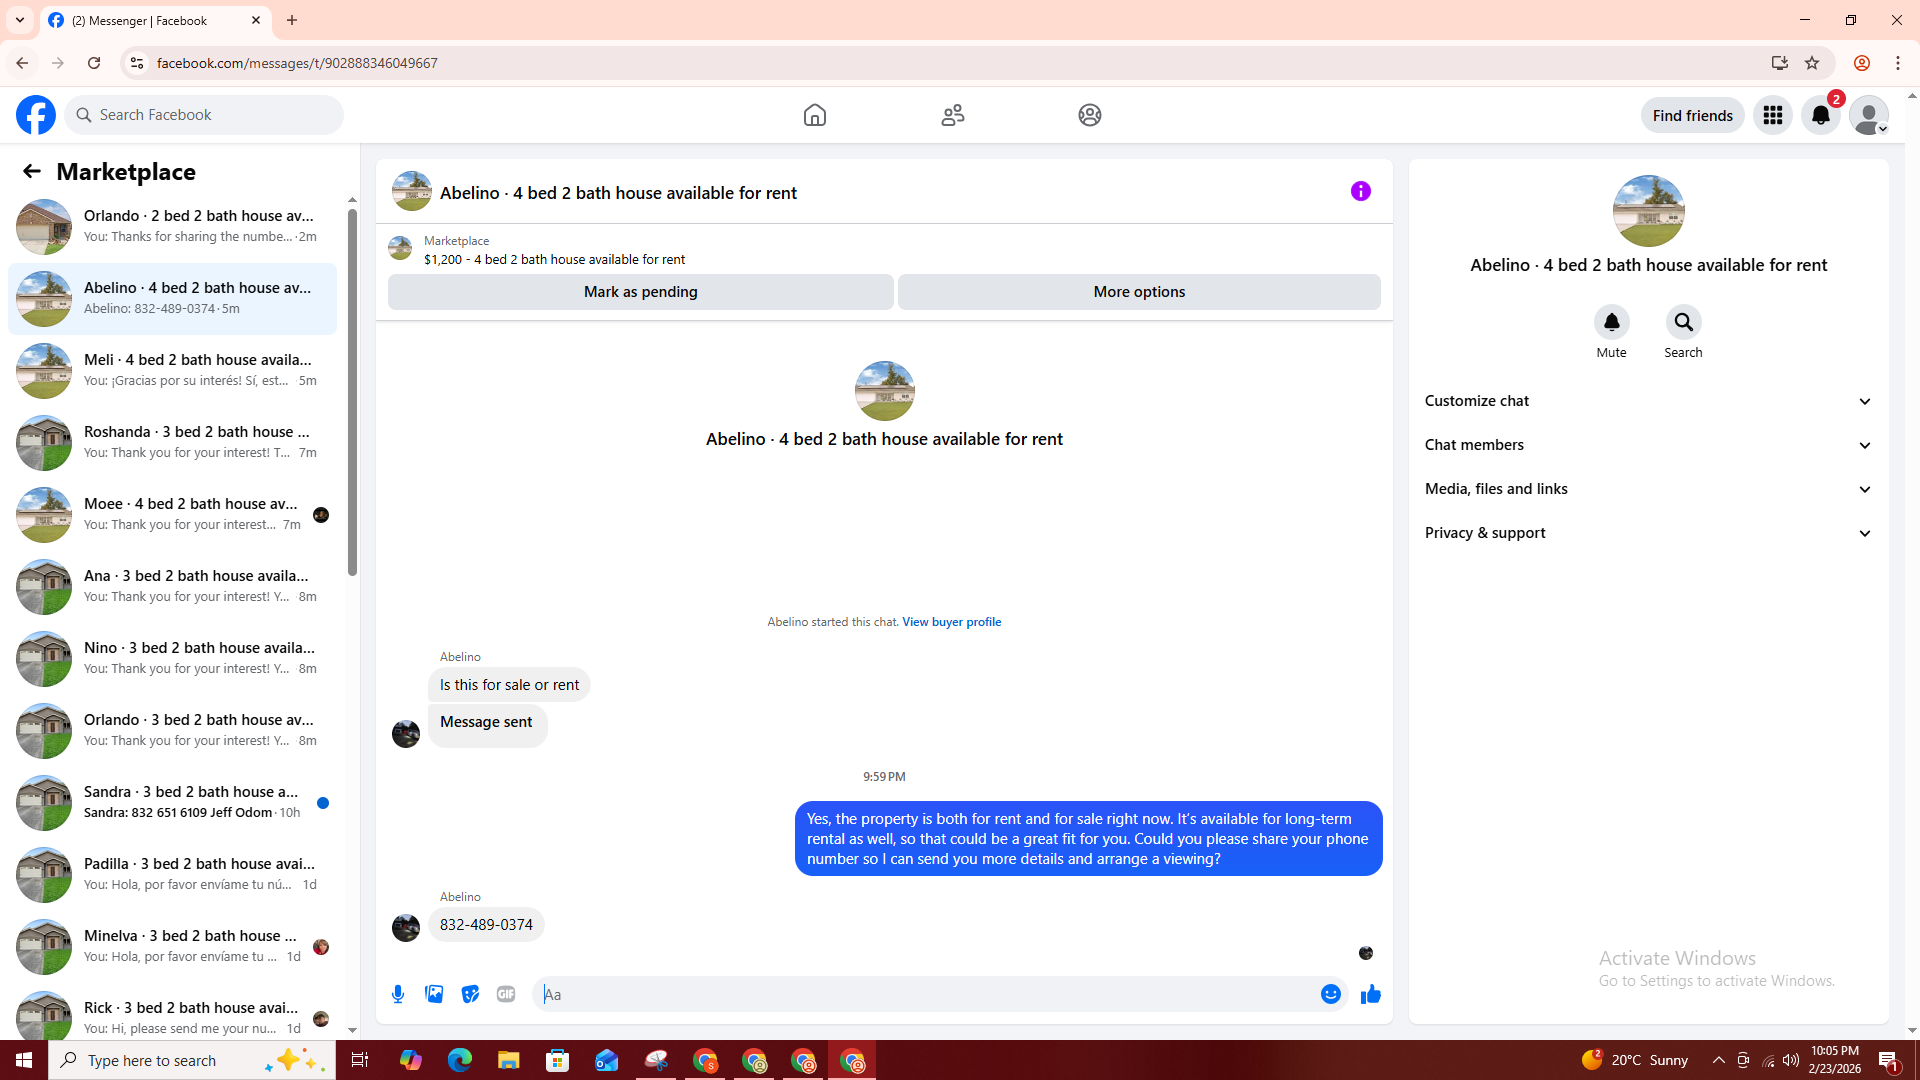Expand Media, files and links
Viewport: 1920px width, 1080px height.
(x=1647, y=489)
